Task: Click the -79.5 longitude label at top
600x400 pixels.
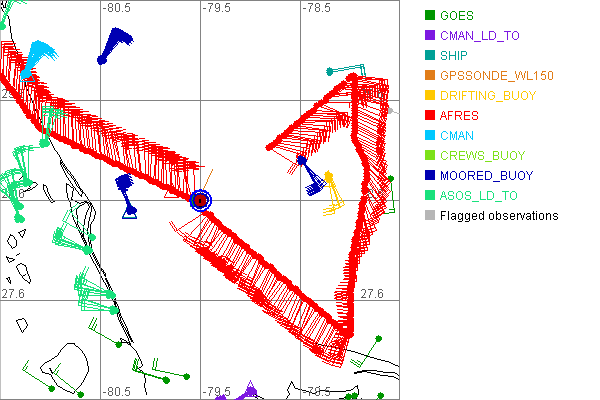Action: [x=216, y=8]
